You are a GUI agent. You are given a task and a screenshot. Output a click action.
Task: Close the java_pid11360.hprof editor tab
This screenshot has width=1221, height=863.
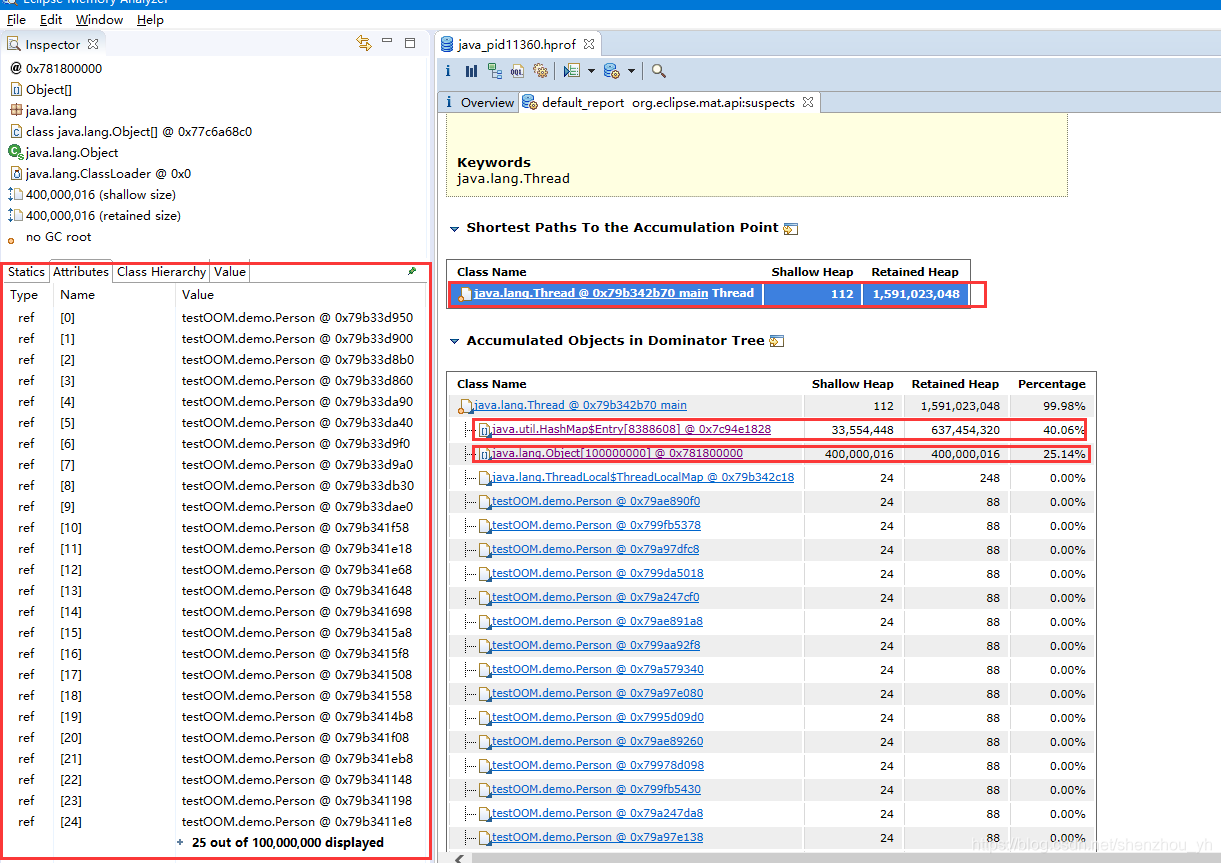tap(589, 44)
